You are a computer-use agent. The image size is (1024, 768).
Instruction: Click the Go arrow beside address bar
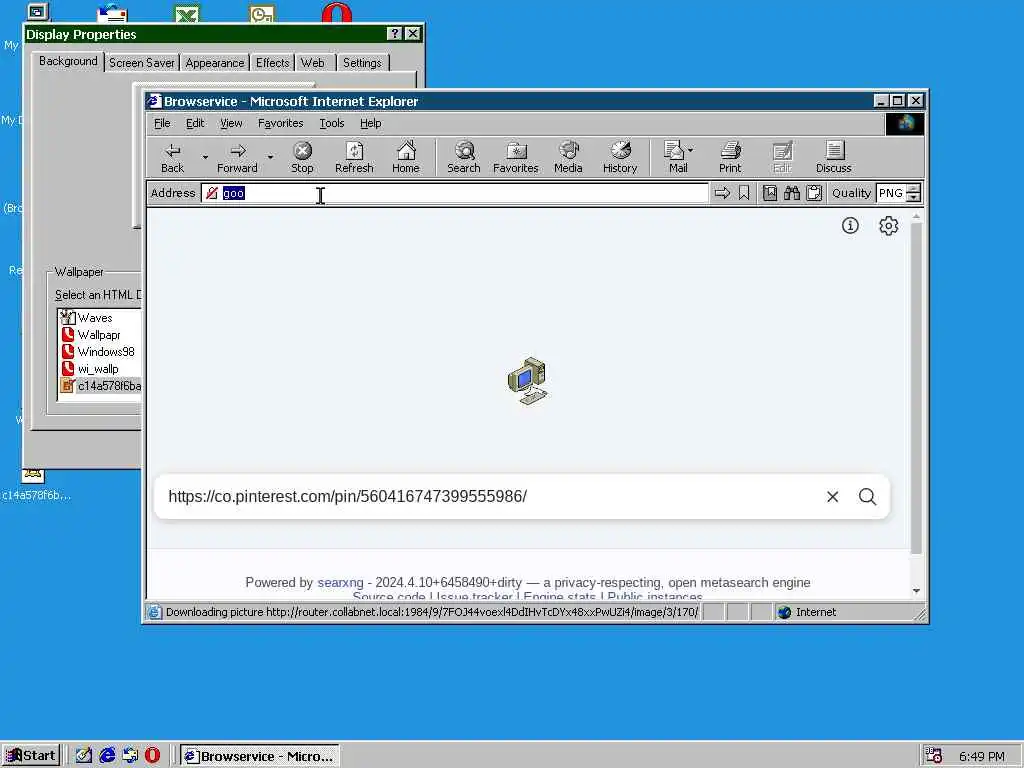722,193
